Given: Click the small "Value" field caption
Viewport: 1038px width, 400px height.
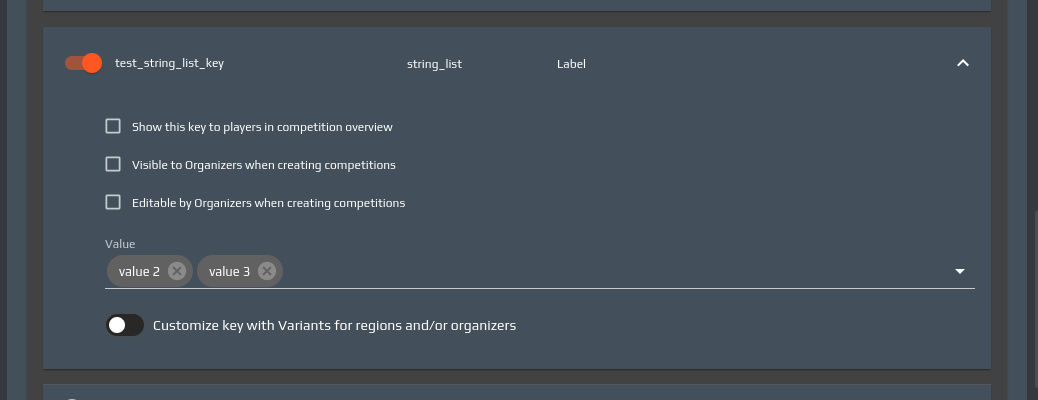Looking at the screenshot, I should point(120,244).
